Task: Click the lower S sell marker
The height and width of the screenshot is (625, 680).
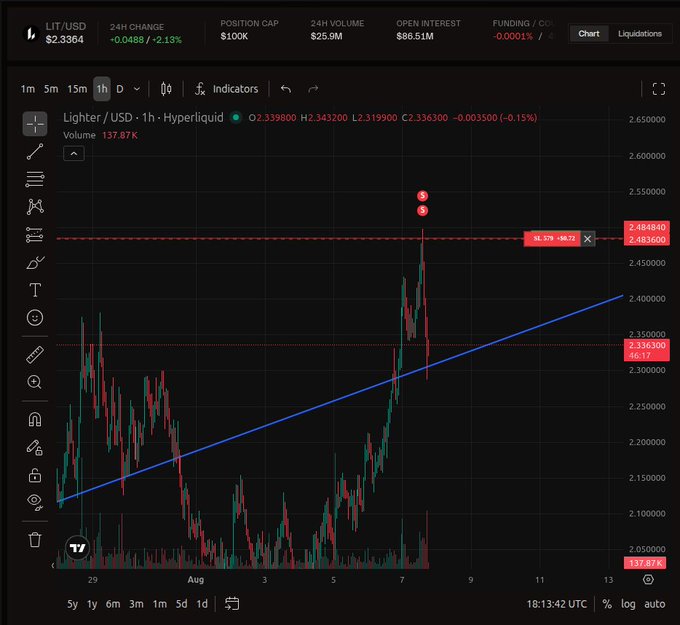Action: (422, 210)
